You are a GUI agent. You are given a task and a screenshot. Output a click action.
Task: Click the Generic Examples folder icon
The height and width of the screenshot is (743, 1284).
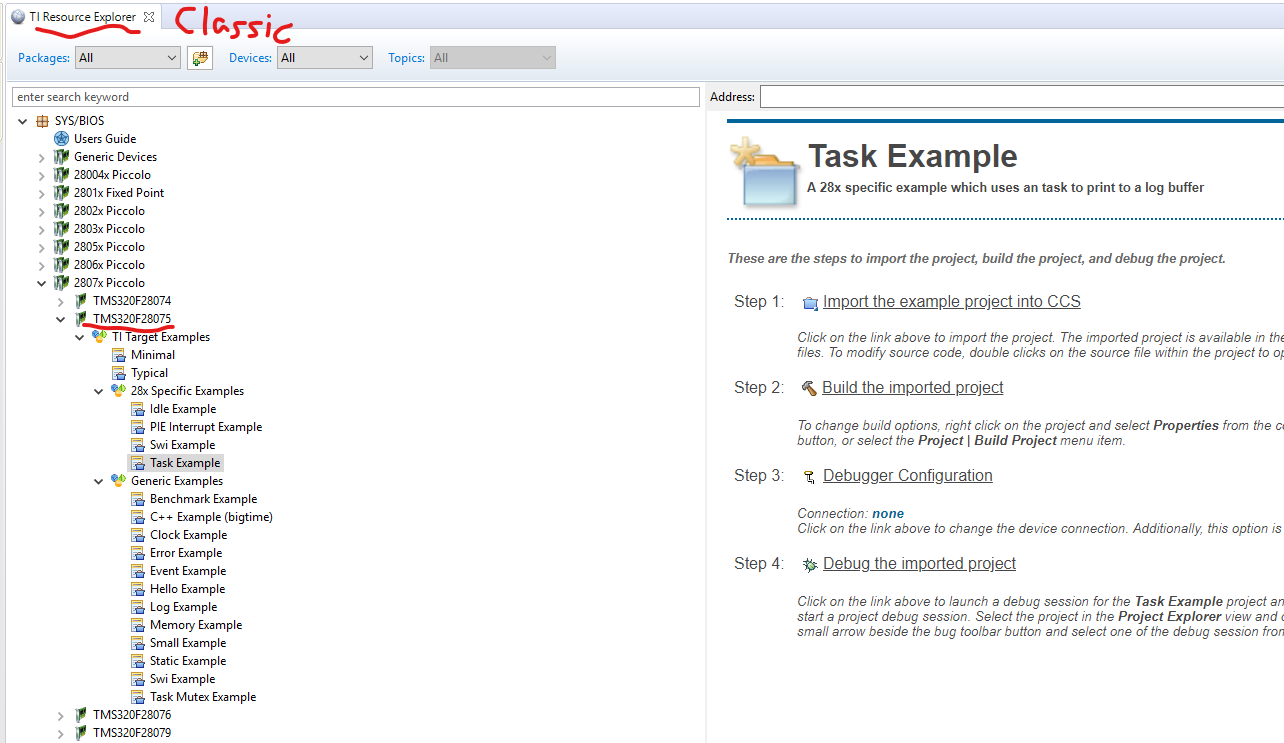click(x=119, y=481)
